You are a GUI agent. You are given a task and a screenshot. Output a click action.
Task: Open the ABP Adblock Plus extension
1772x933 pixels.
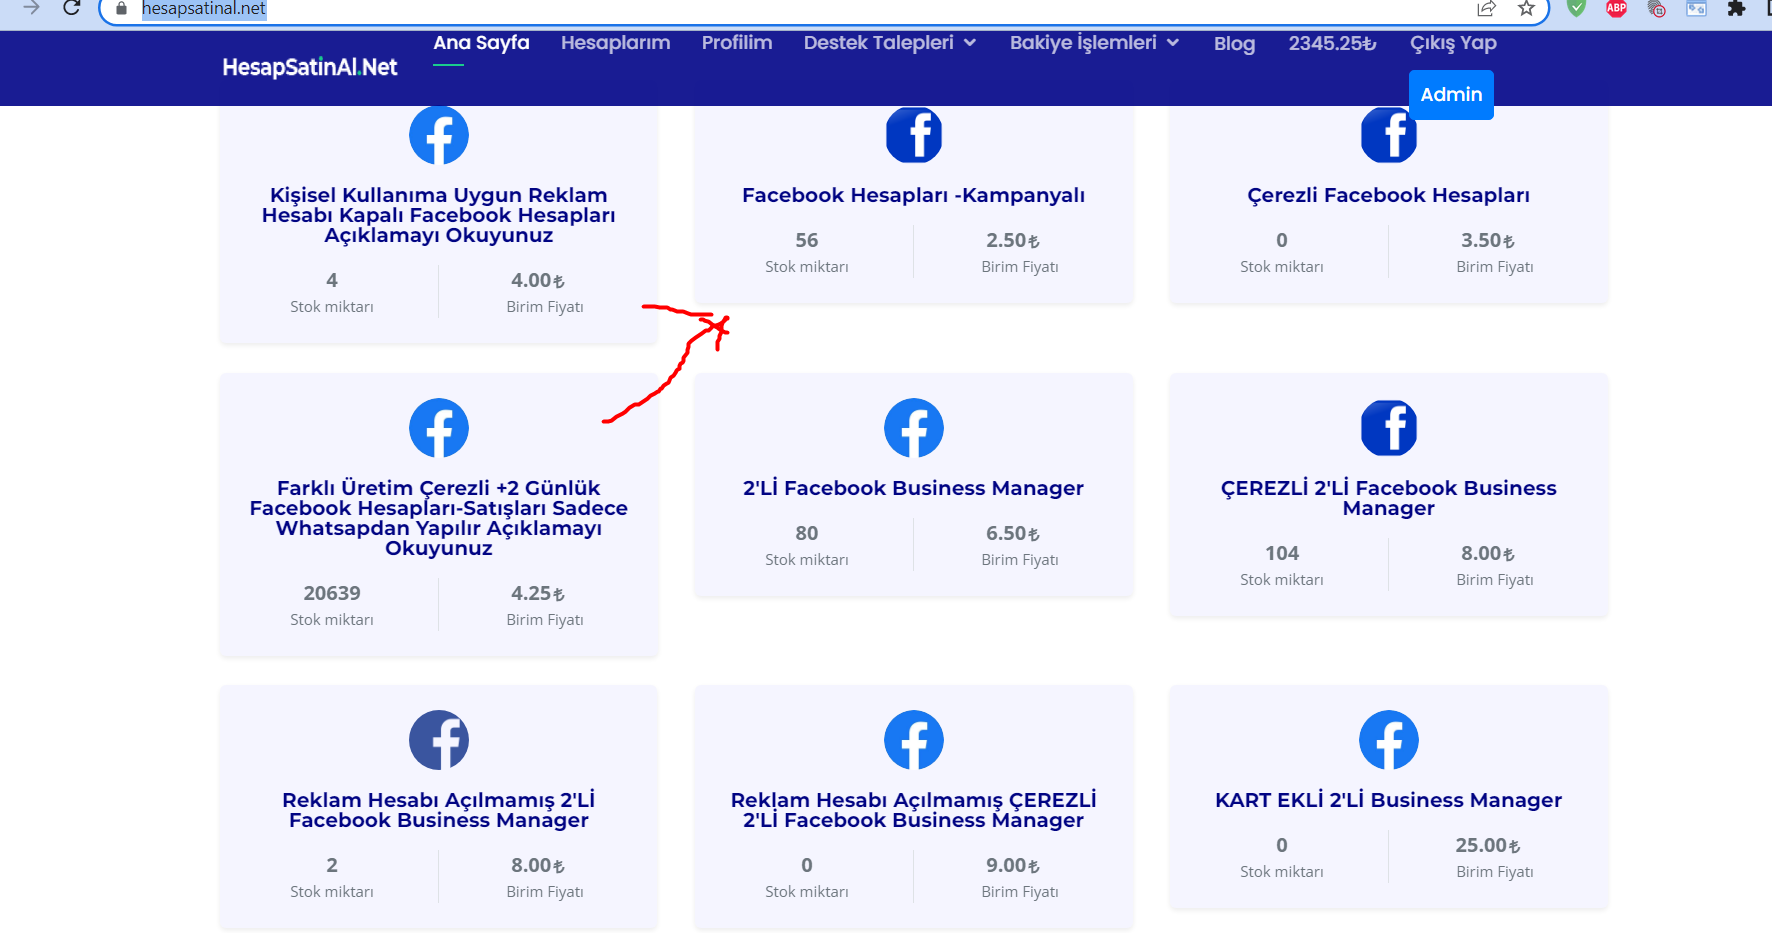1616,9
